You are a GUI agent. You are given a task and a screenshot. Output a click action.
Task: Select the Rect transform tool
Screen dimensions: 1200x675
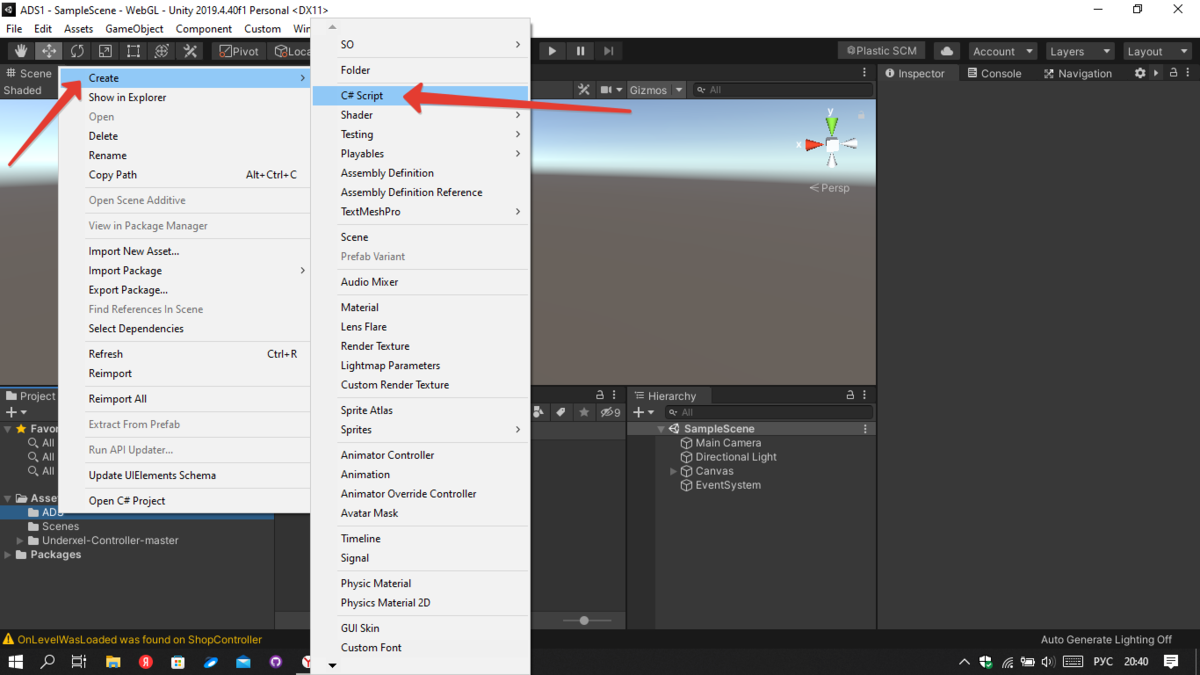click(x=133, y=51)
